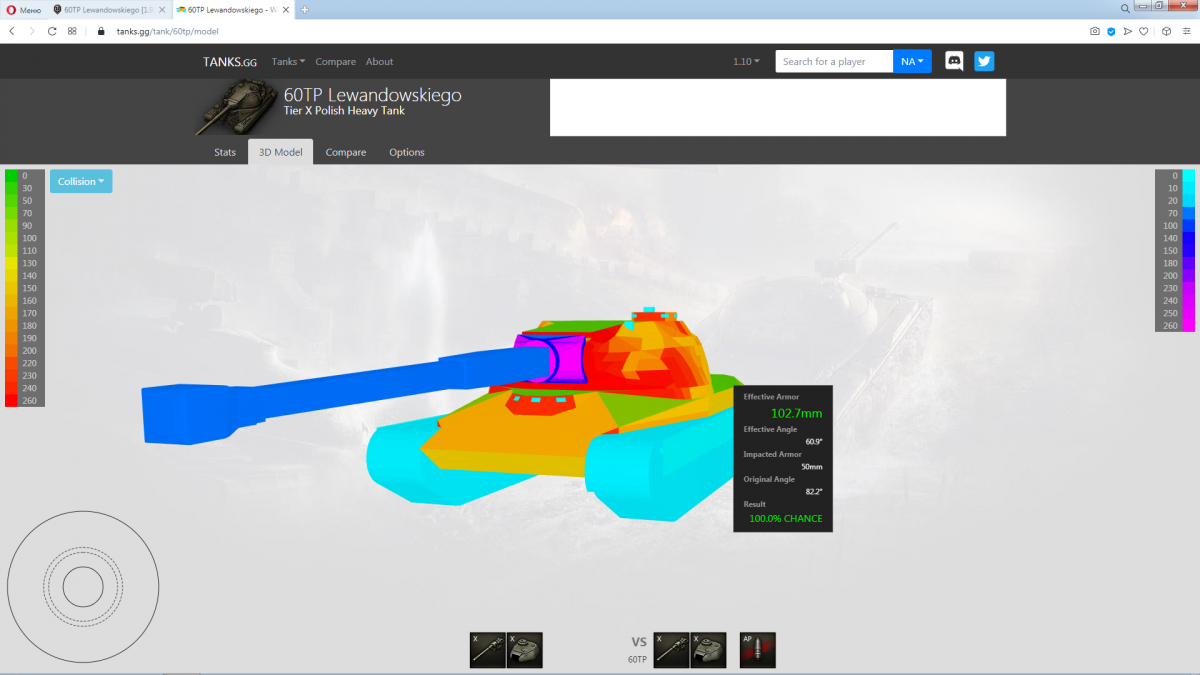Viewport: 1200px width, 675px height.
Task: Click the Discord icon in the navbar
Action: coord(954,61)
